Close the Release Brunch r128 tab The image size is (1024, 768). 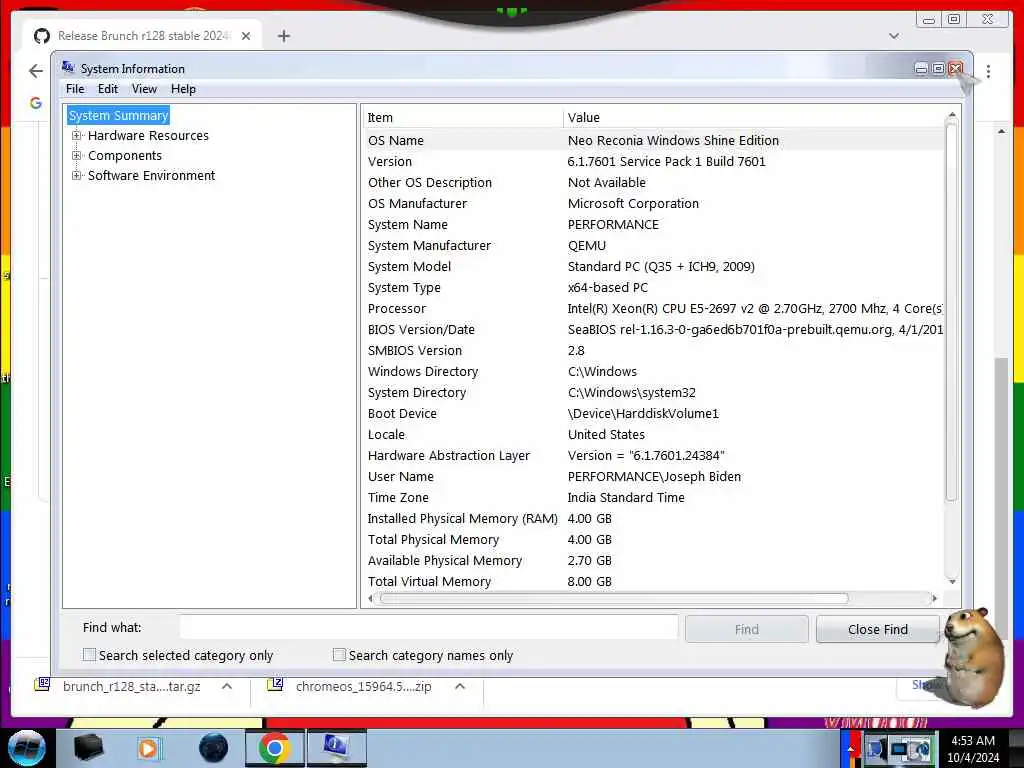pos(246,36)
